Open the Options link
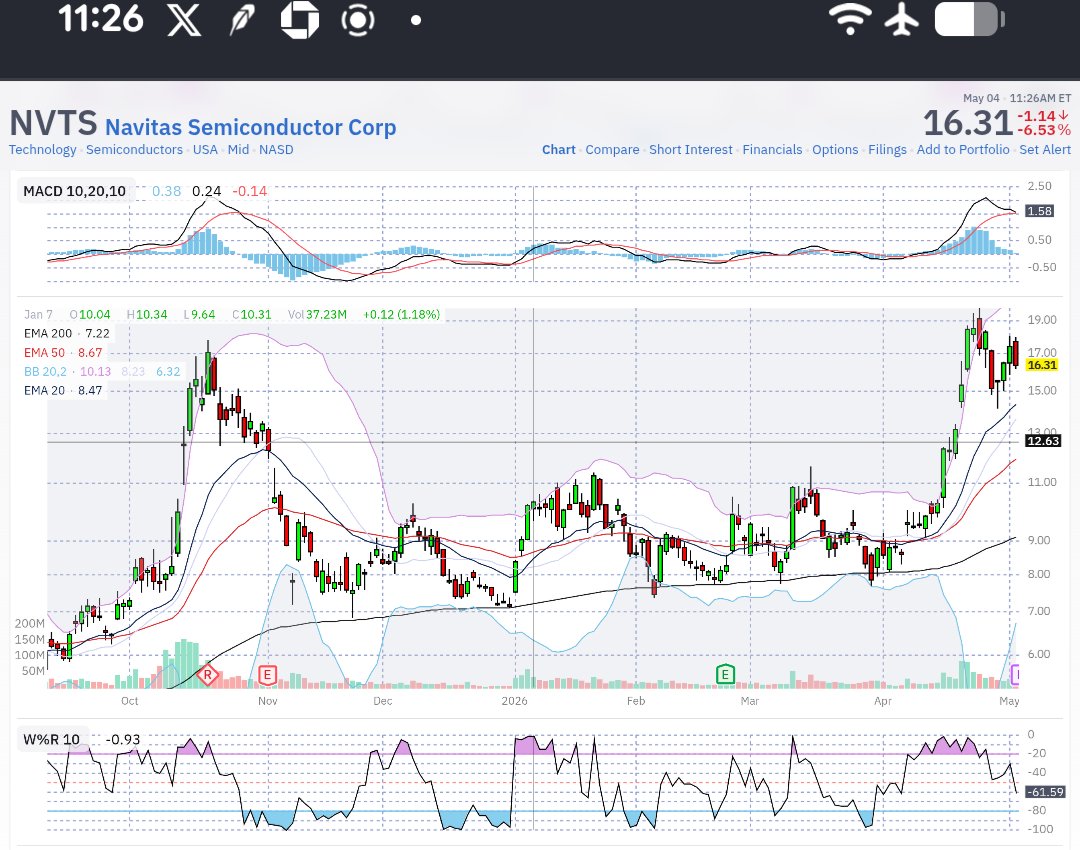This screenshot has height=850, width=1080. (x=835, y=149)
